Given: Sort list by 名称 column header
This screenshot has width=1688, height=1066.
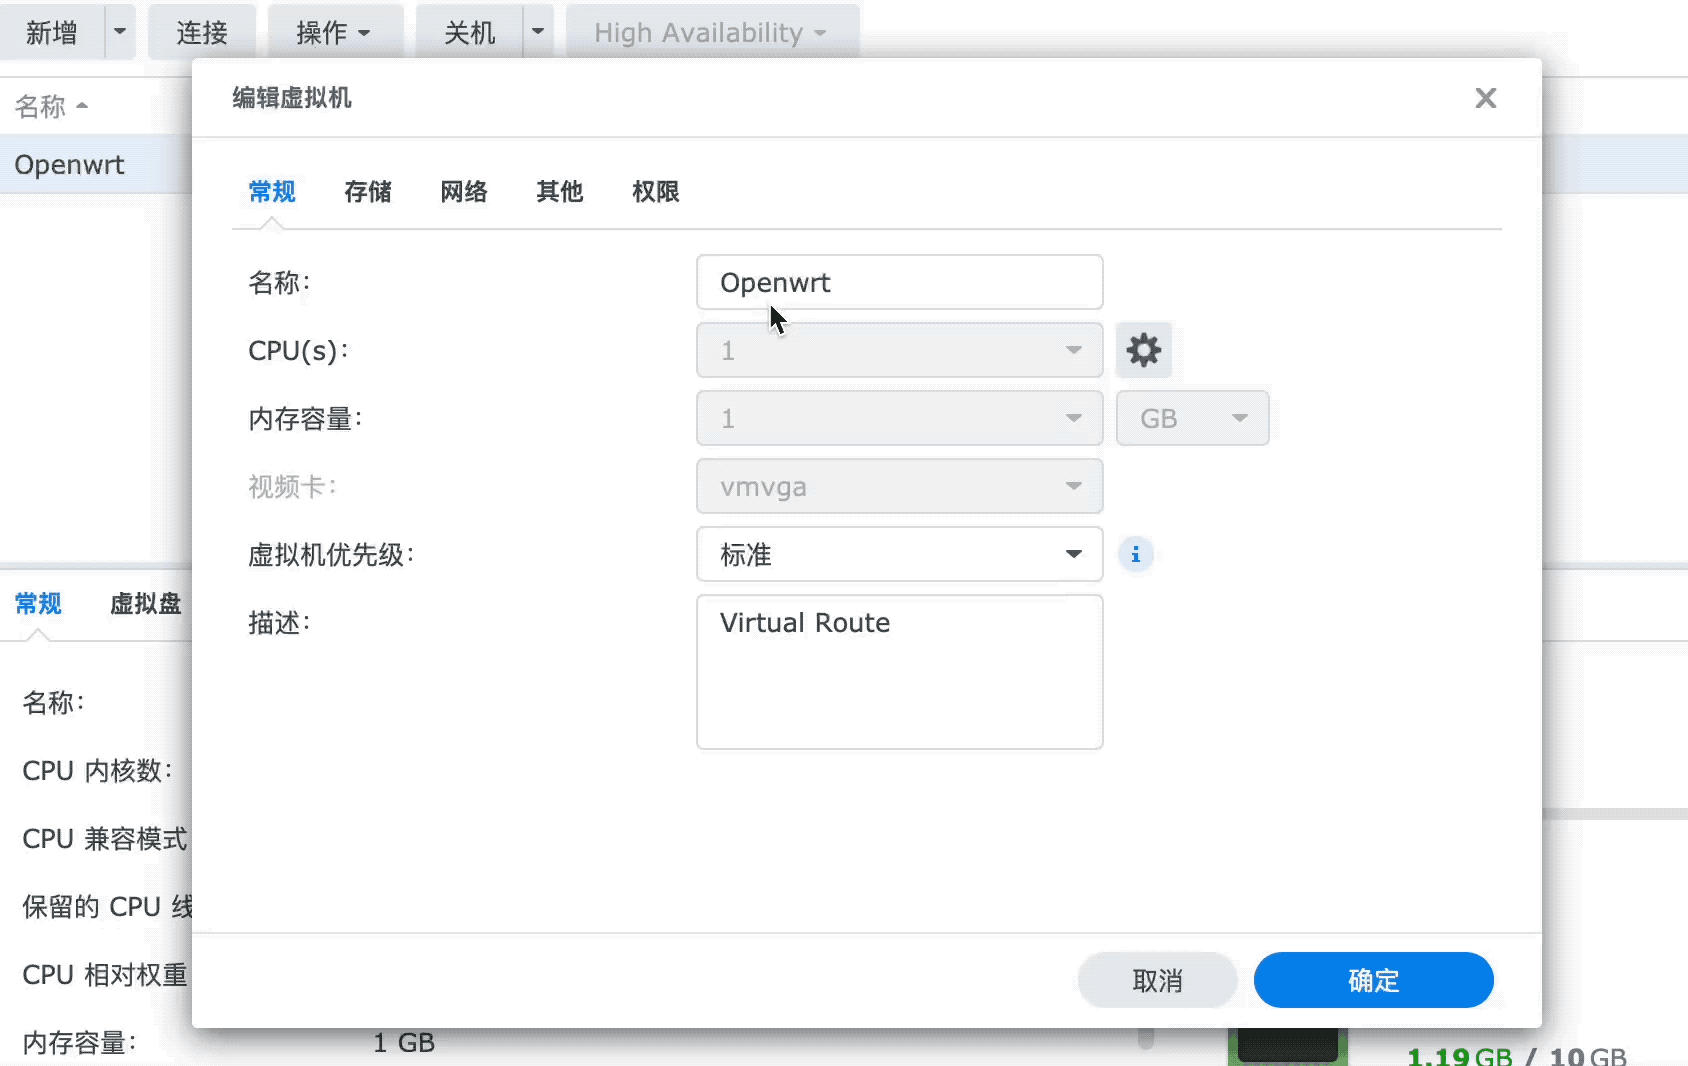Looking at the screenshot, I should [50, 106].
